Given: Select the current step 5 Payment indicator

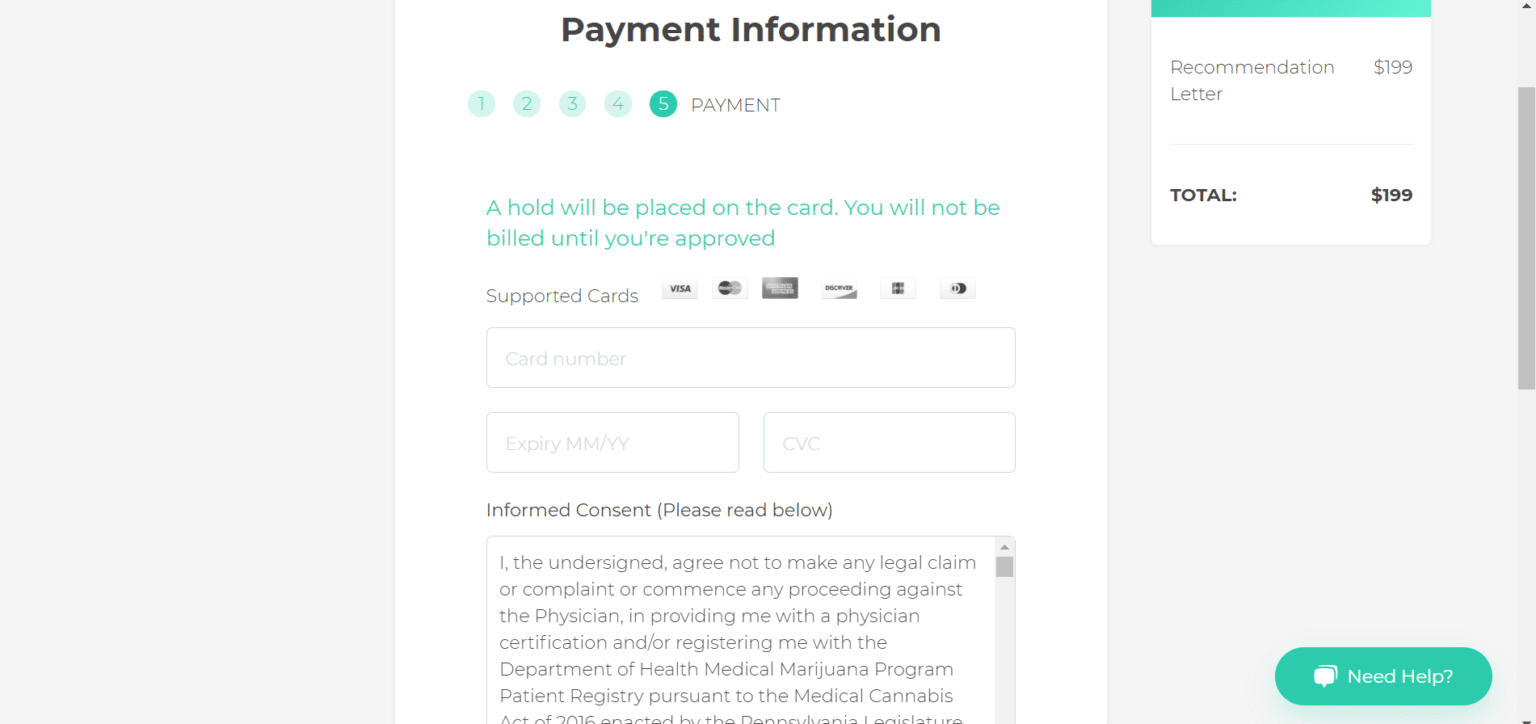Looking at the screenshot, I should point(663,104).
